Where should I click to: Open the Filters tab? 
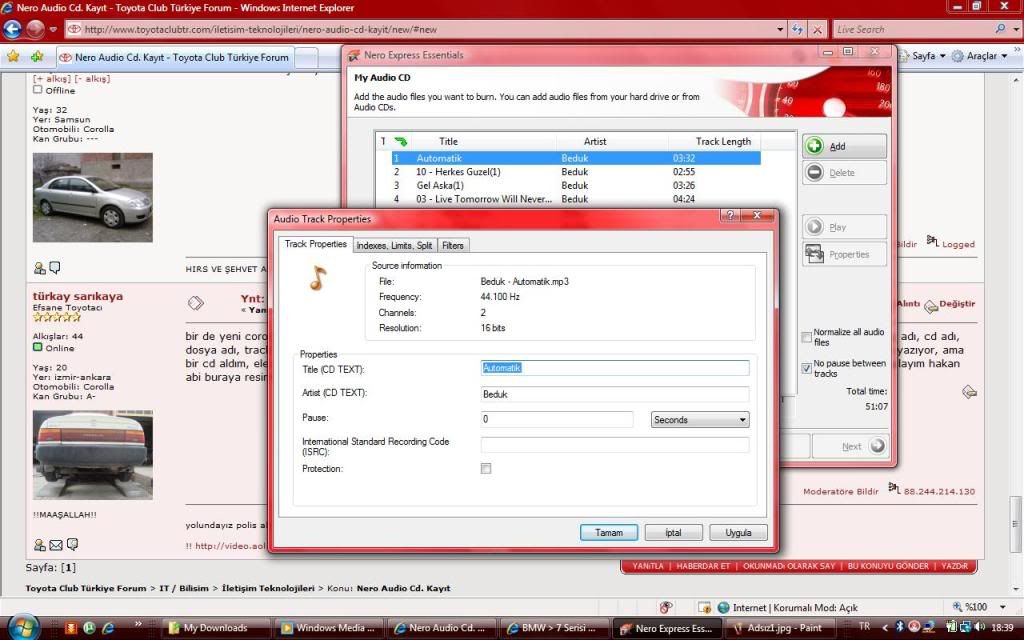453,245
